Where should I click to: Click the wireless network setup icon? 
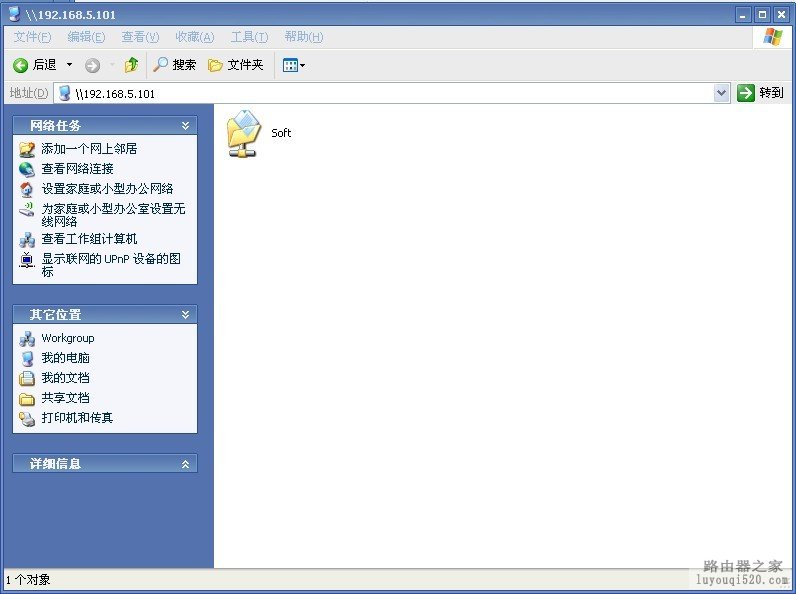tap(26, 209)
